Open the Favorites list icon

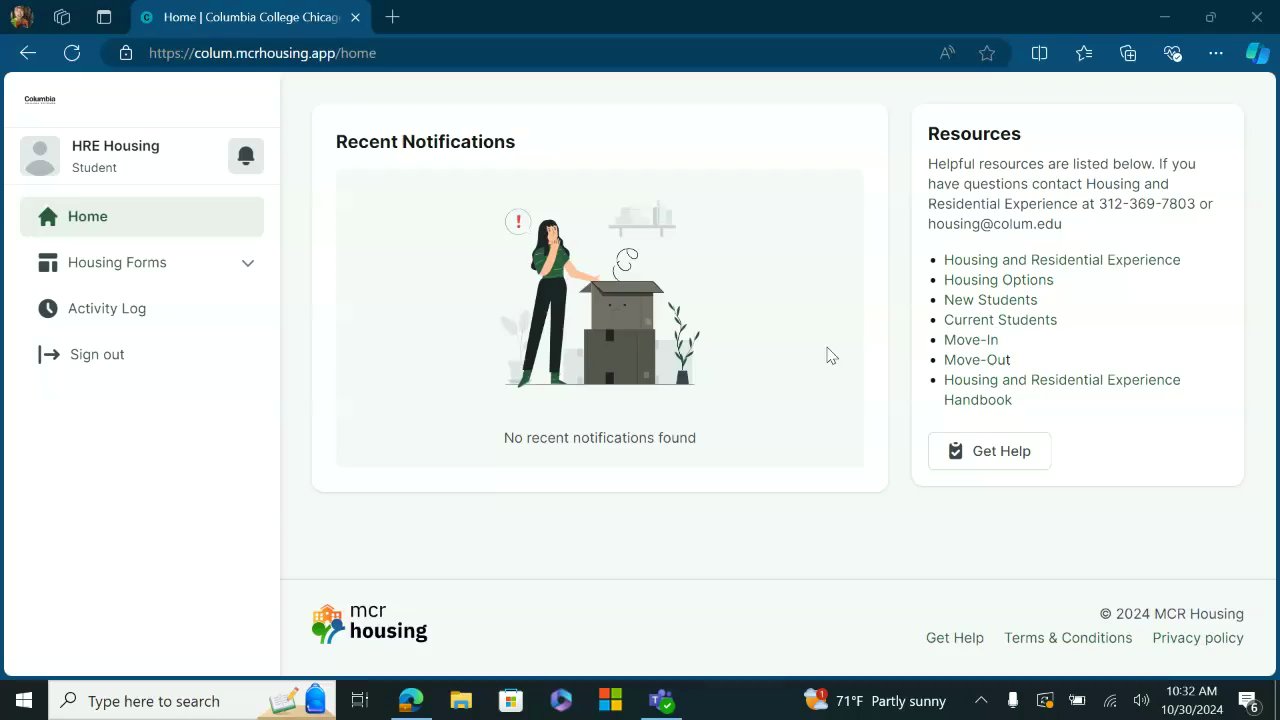click(x=1084, y=53)
